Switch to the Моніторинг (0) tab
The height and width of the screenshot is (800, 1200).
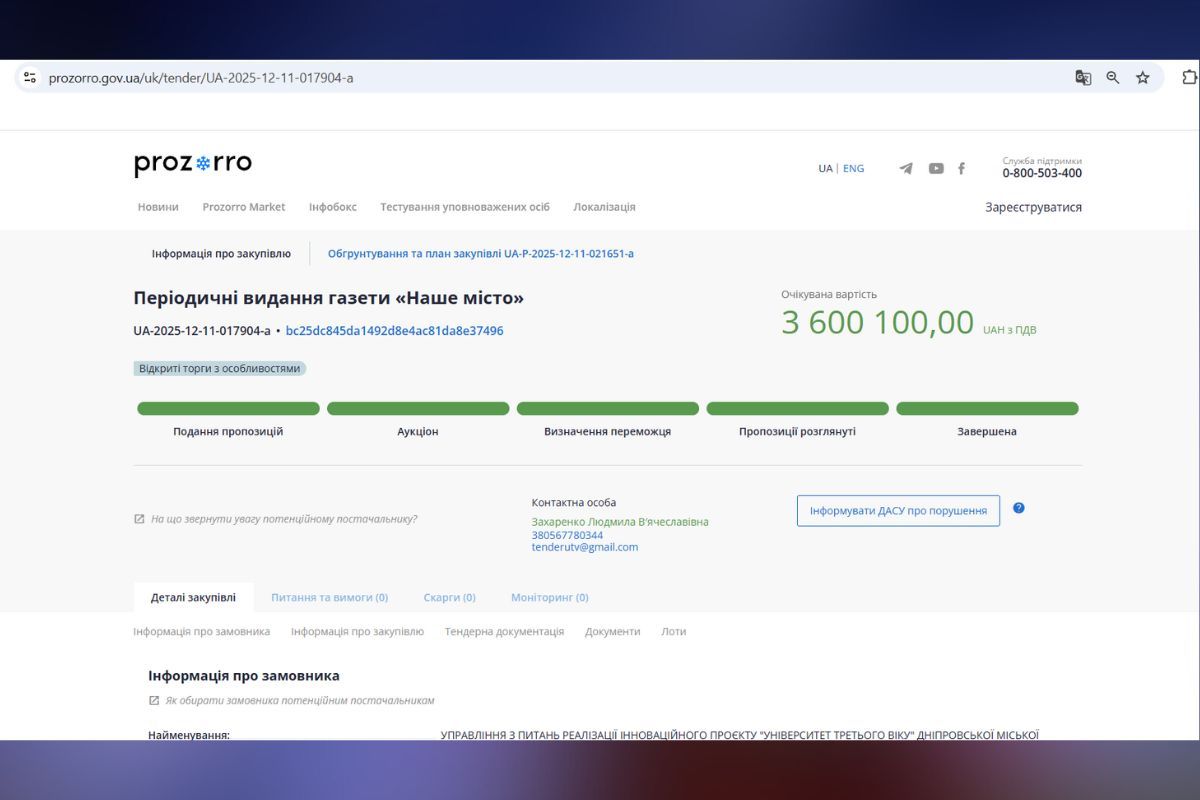(551, 596)
